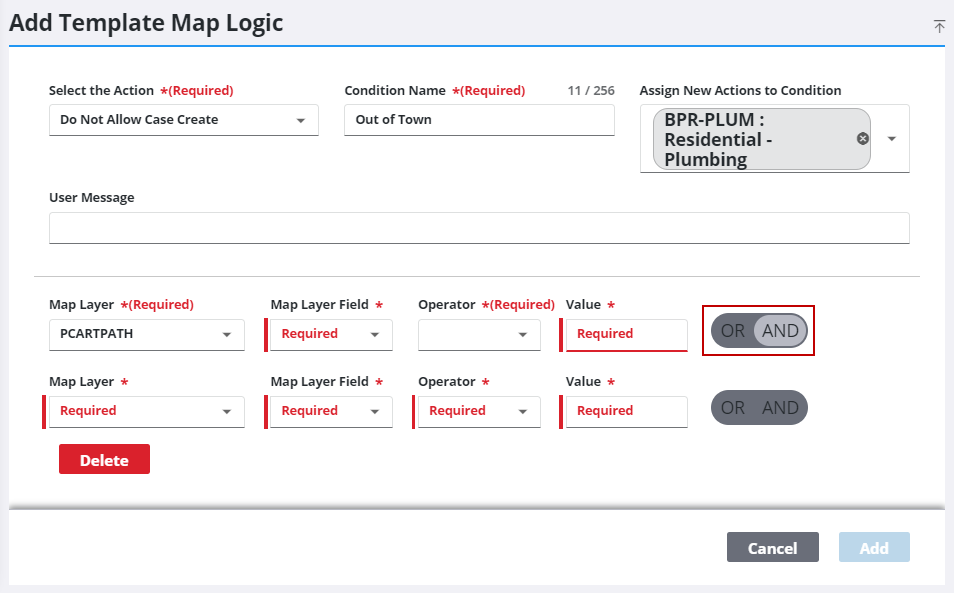Select OR on the second condition row
This screenshot has width=954, height=593.
731,407
